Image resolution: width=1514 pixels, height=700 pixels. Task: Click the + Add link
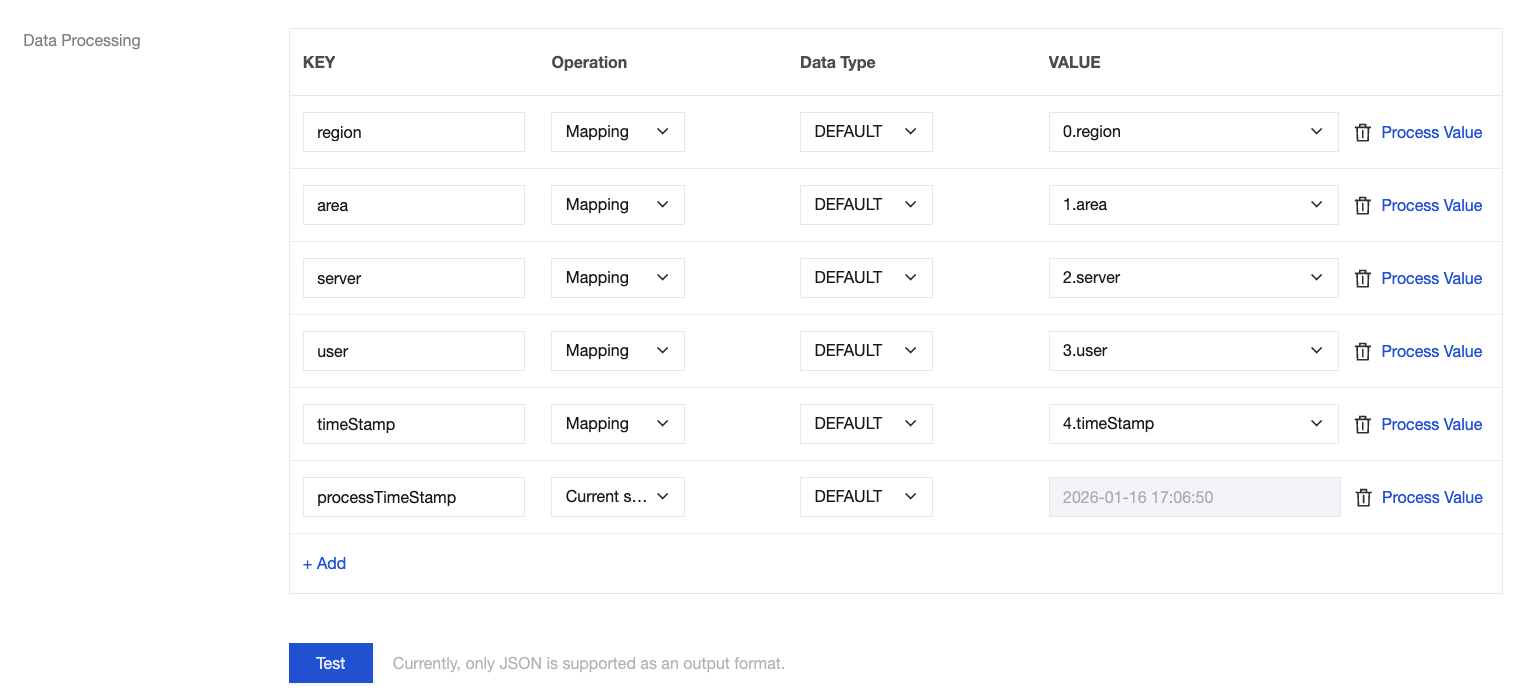pos(324,564)
